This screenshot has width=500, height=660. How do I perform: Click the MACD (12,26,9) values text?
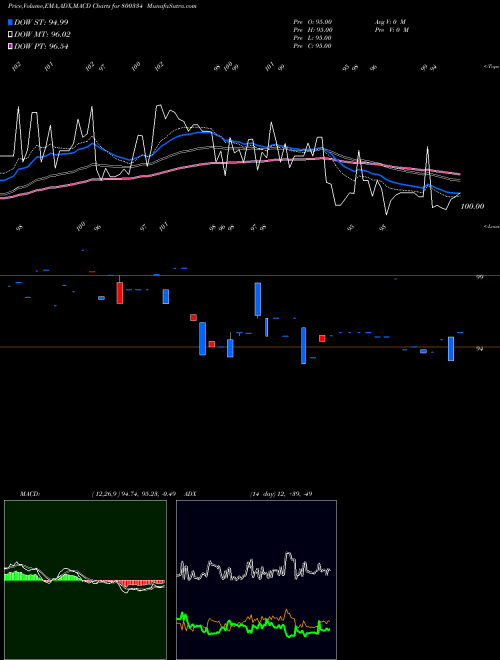(x=133, y=494)
